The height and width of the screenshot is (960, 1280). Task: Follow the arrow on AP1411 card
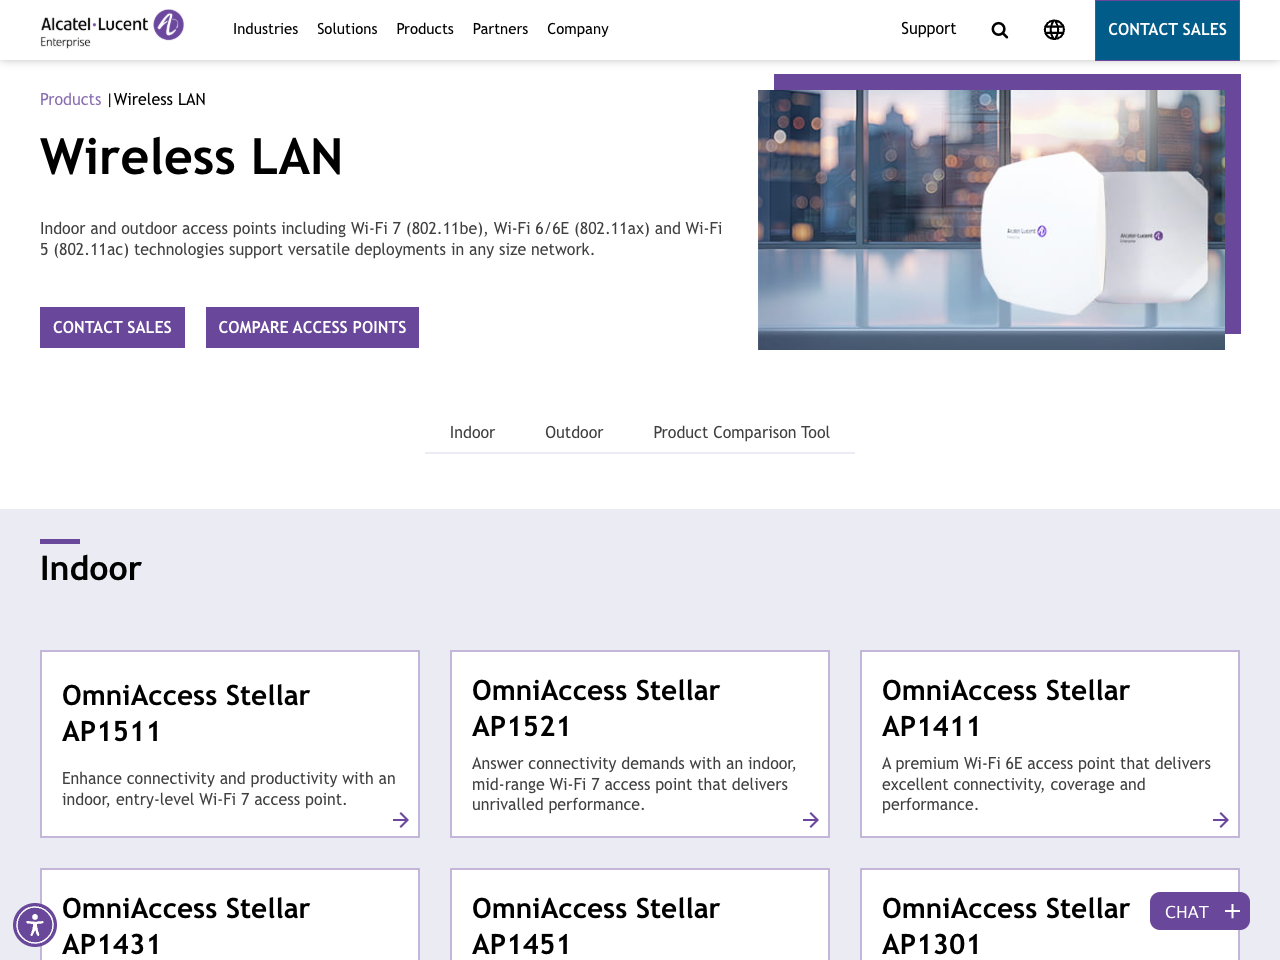1221,820
